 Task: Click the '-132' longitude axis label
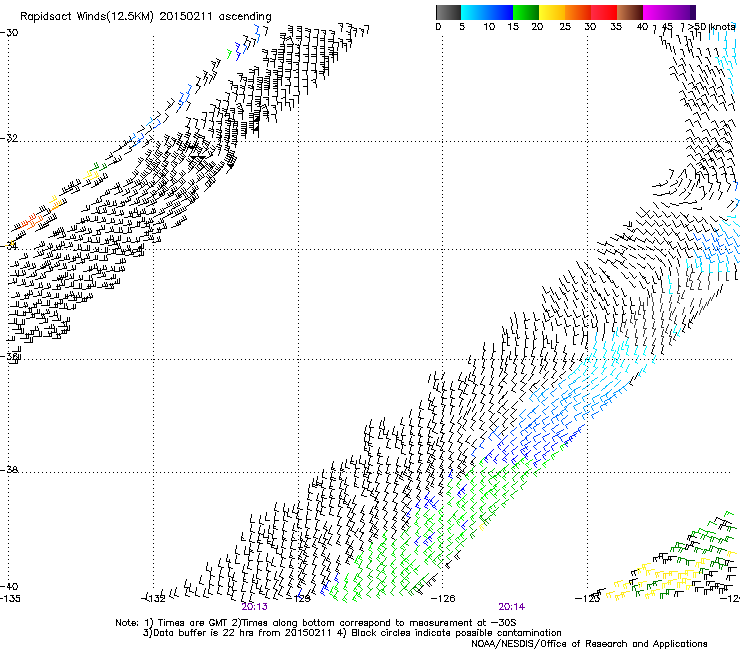[154, 599]
